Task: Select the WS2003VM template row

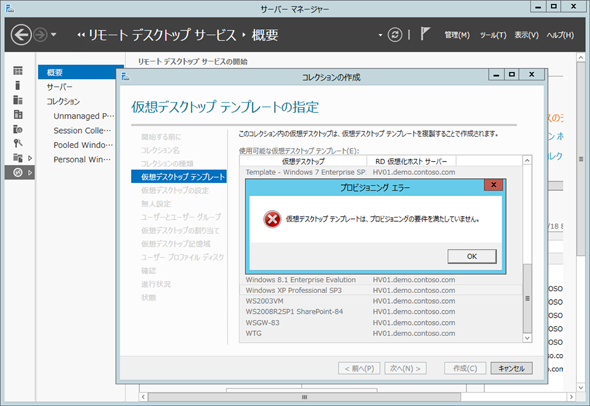Action: point(381,301)
